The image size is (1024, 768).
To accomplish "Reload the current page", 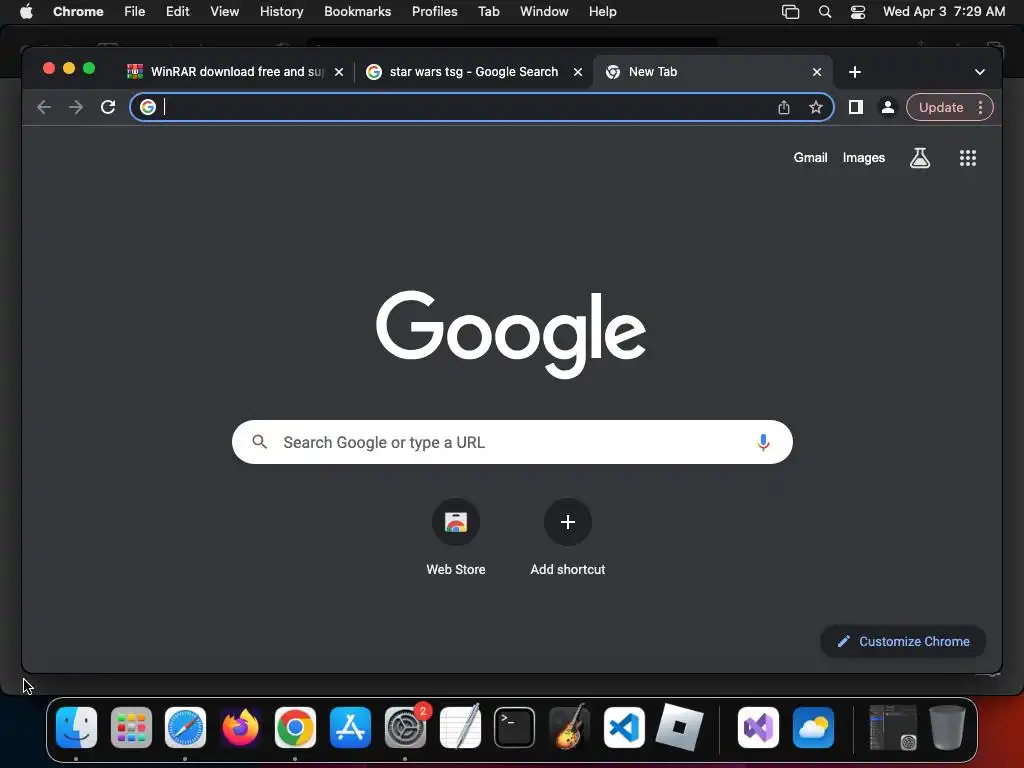I will click(108, 107).
